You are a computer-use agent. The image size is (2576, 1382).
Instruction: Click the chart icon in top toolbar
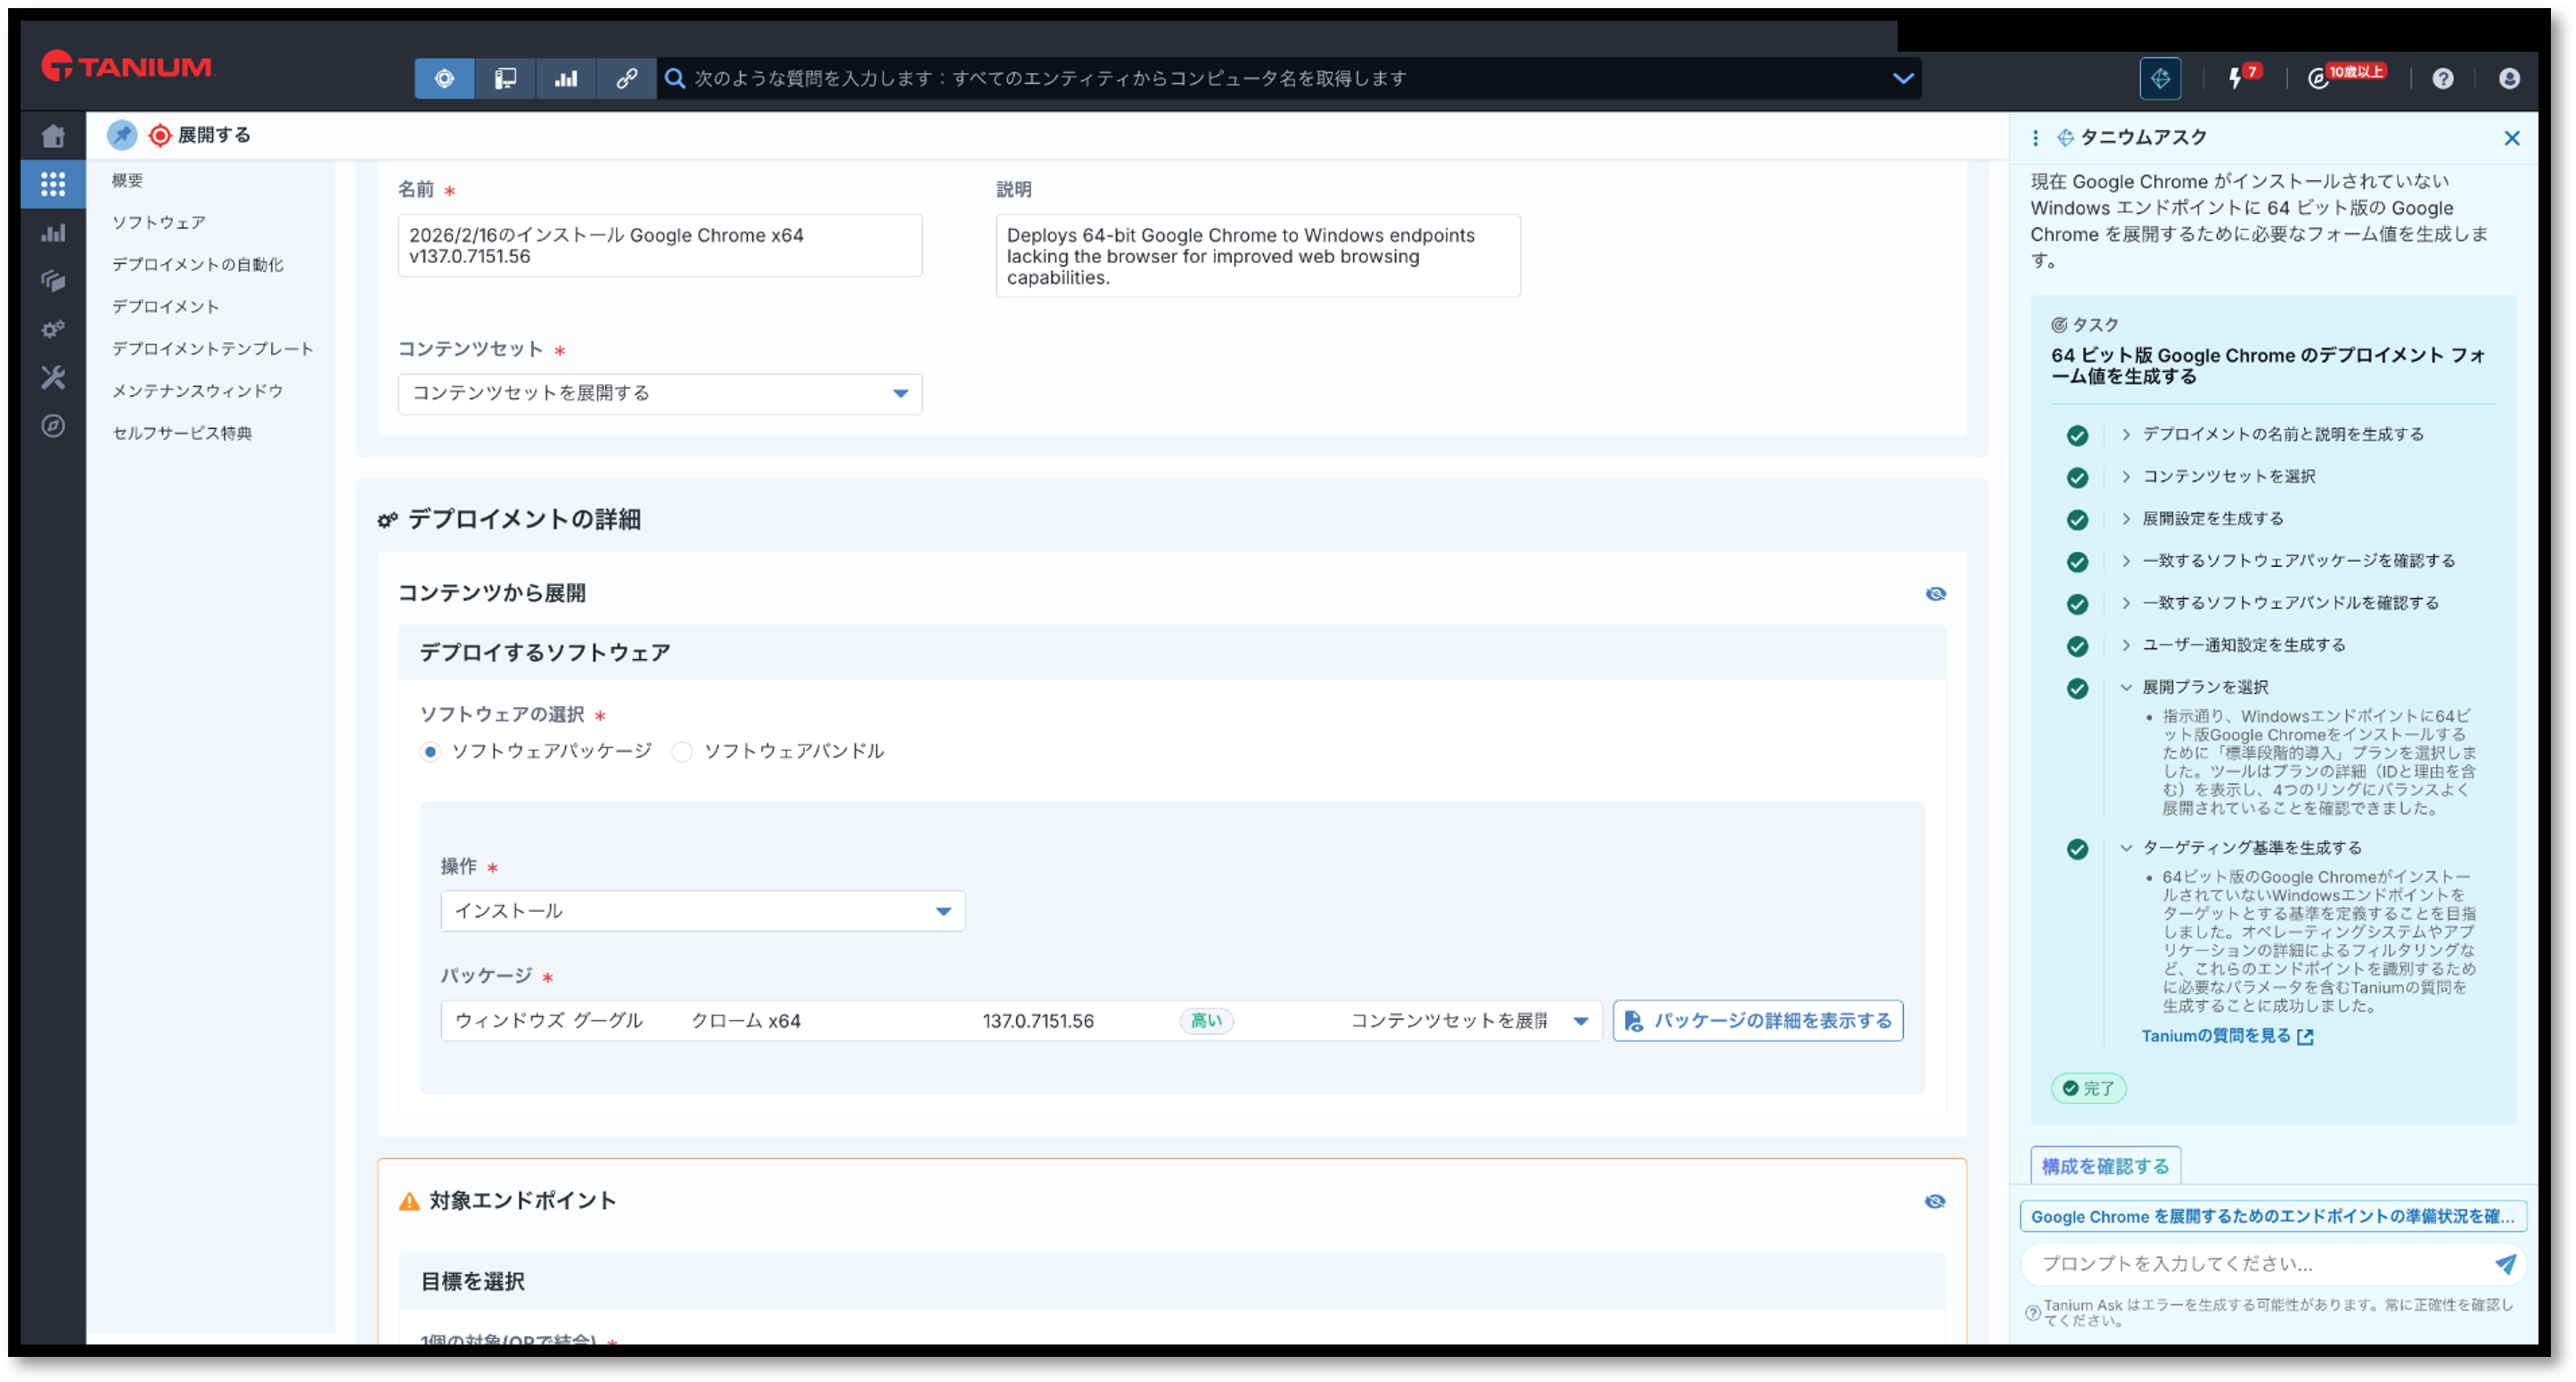566,78
